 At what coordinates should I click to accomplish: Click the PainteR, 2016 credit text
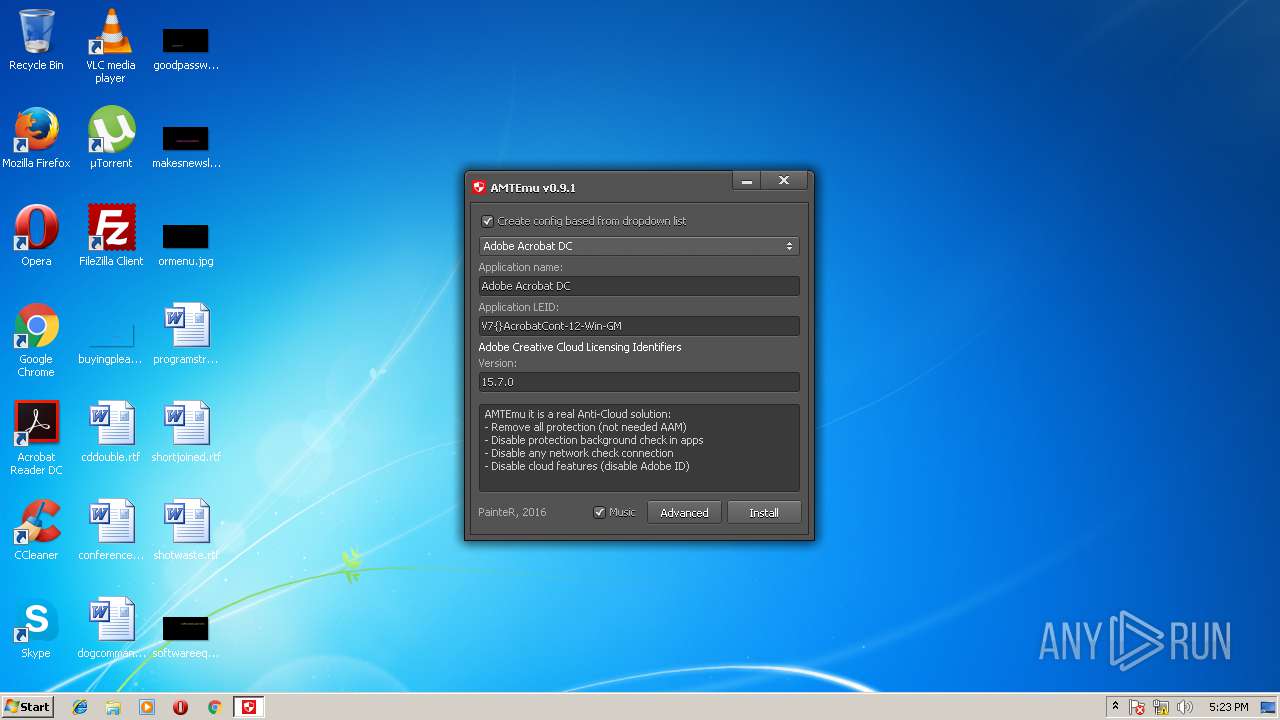tap(512, 512)
